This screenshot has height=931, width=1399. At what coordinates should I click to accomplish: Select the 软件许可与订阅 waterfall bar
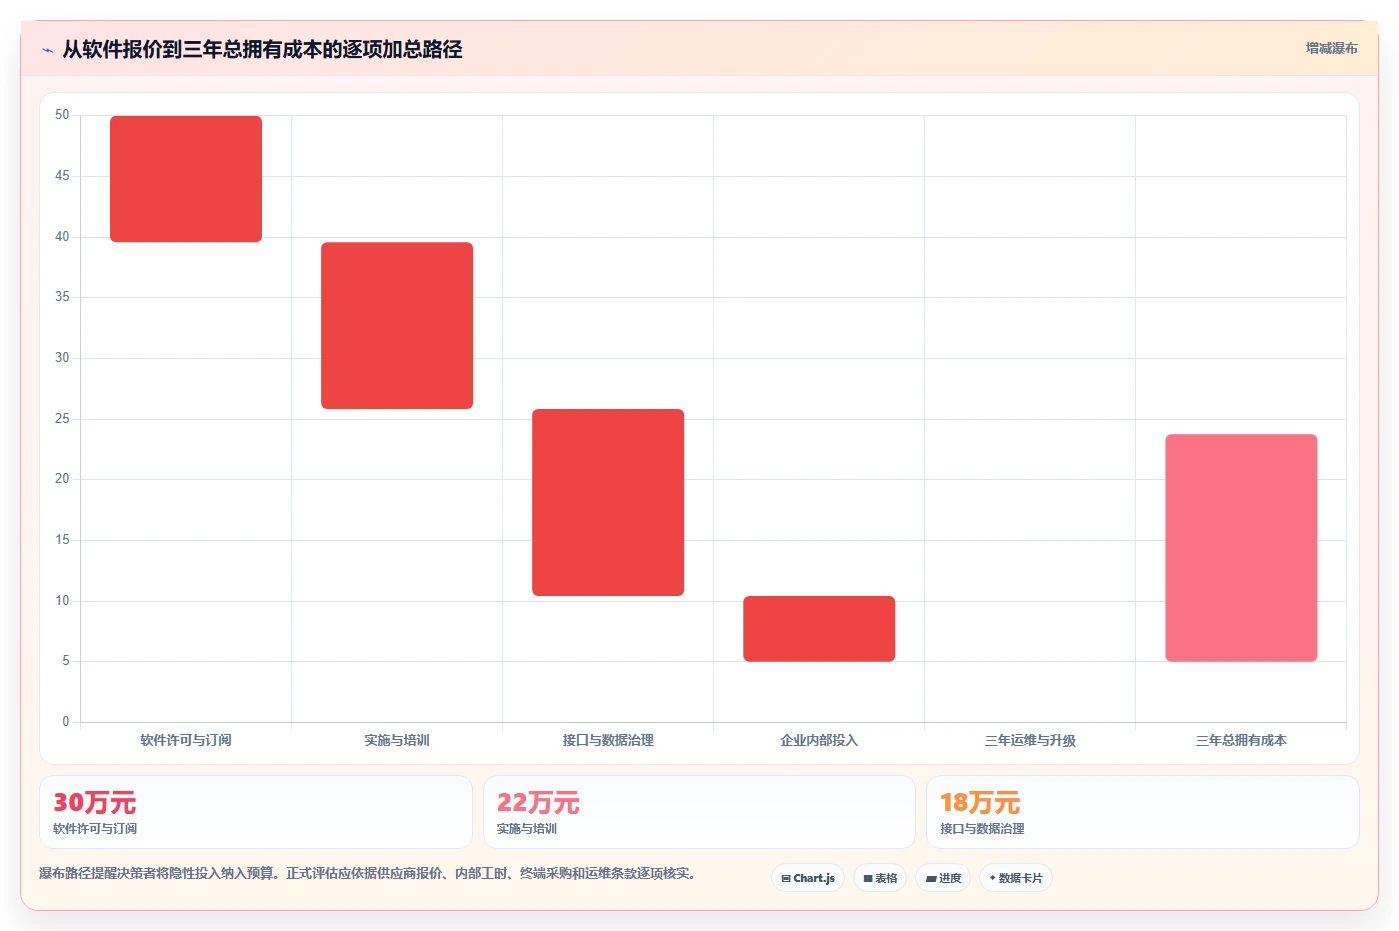(186, 179)
